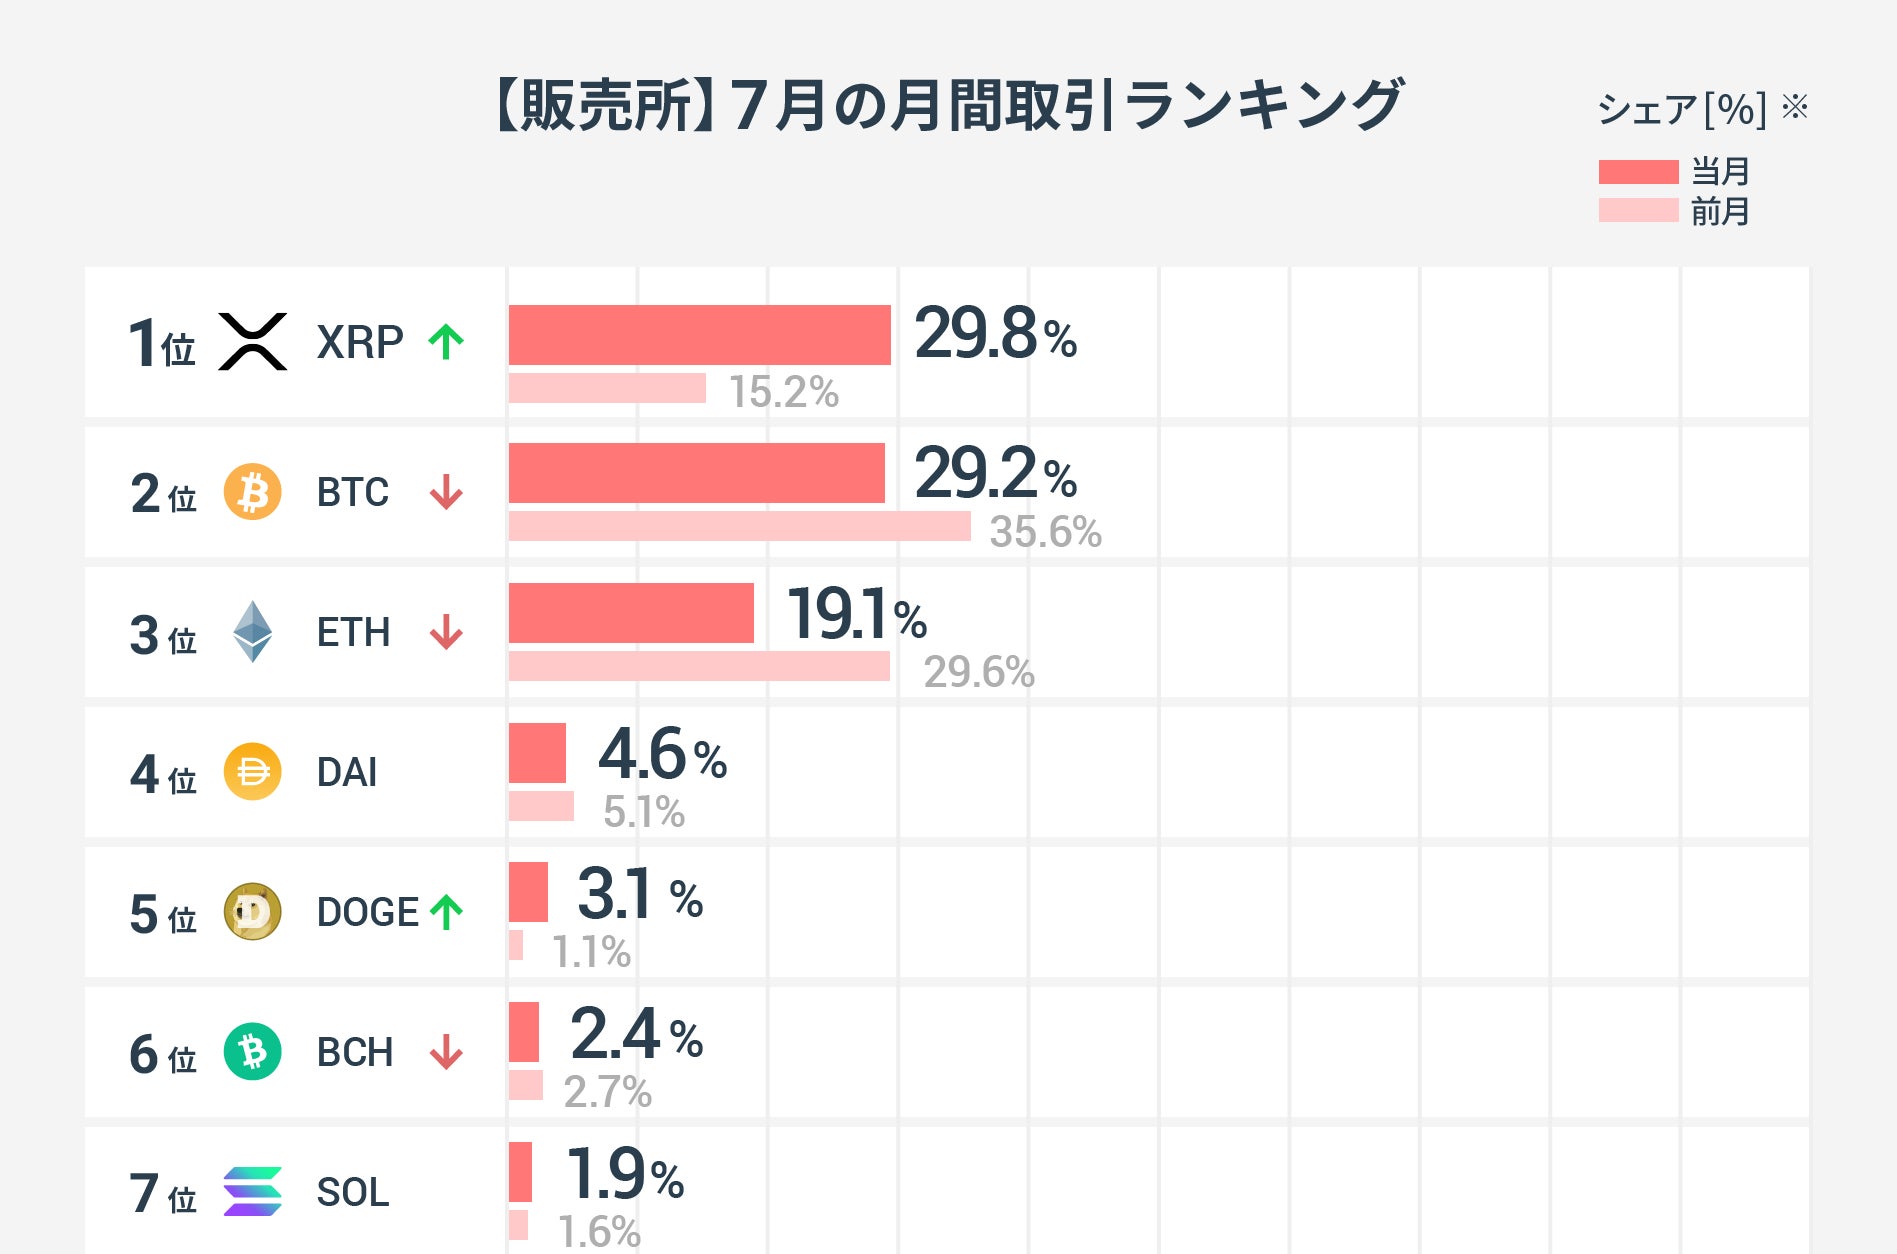Click the red down arrow beside BTC
Viewport: 1897px width, 1254px height.
[x=446, y=492]
